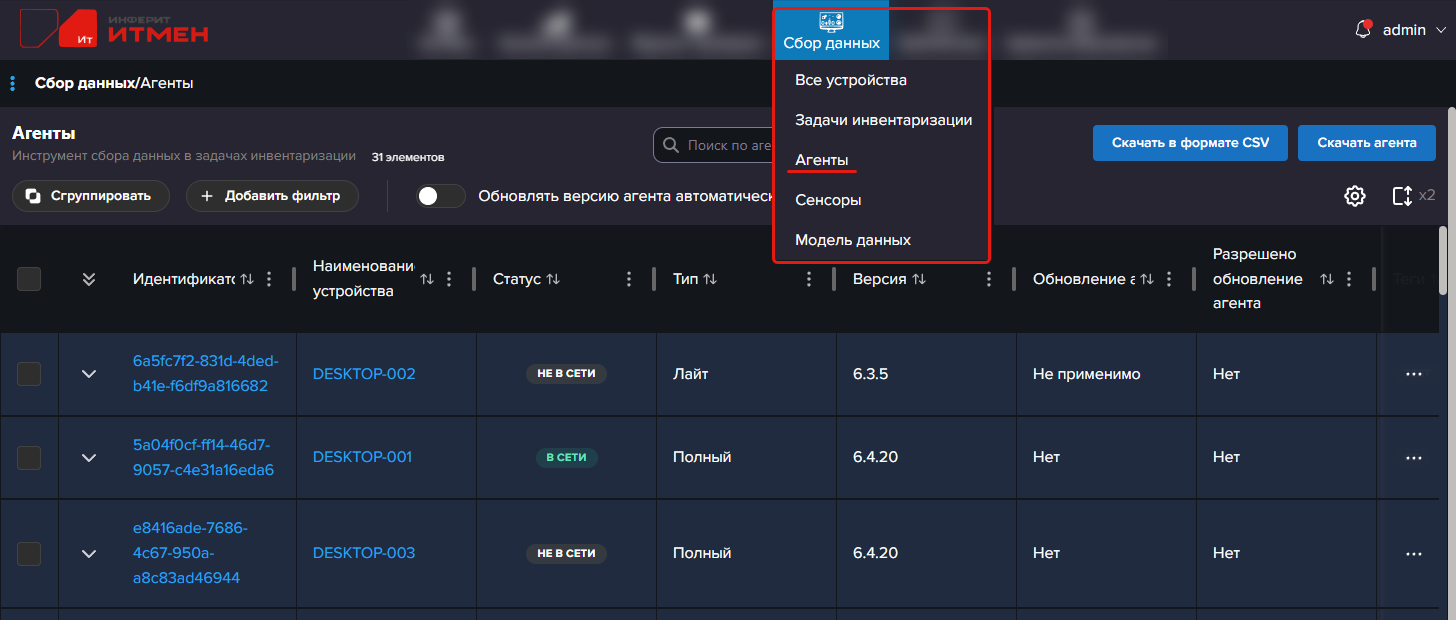This screenshot has height=620, width=1456.
Task: Open row actions for DESKTOP-002
Action: (1413, 374)
